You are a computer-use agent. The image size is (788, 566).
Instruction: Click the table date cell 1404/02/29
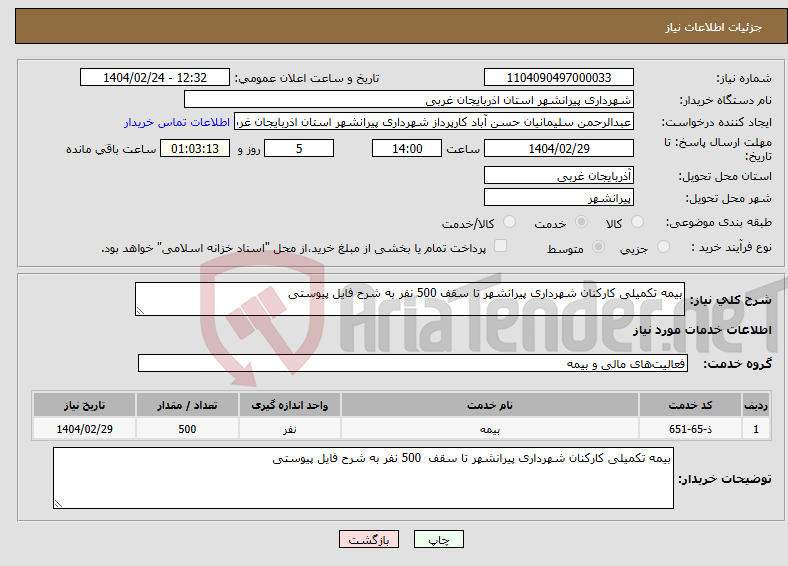point(84,429)
